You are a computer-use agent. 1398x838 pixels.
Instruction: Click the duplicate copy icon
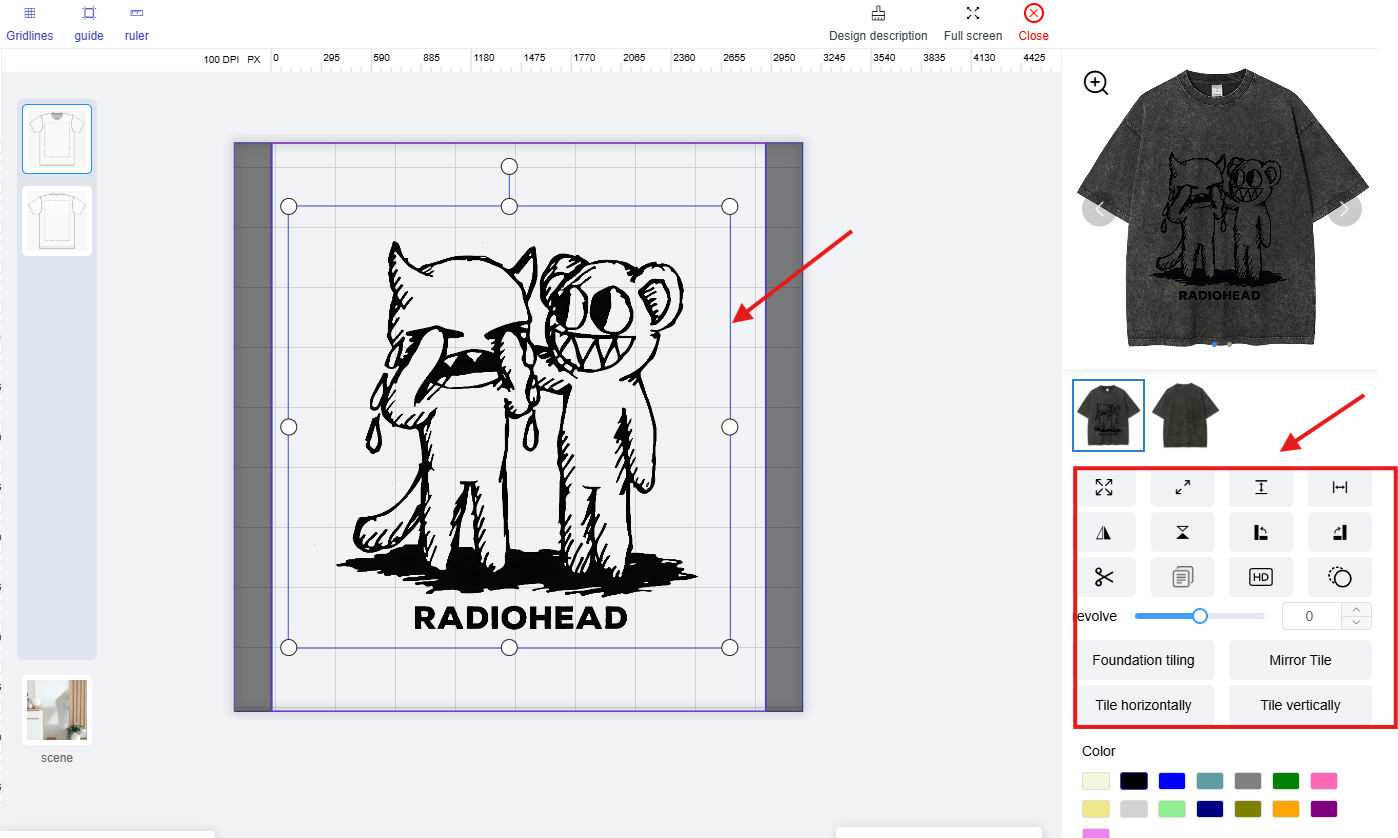(1183, 577)
